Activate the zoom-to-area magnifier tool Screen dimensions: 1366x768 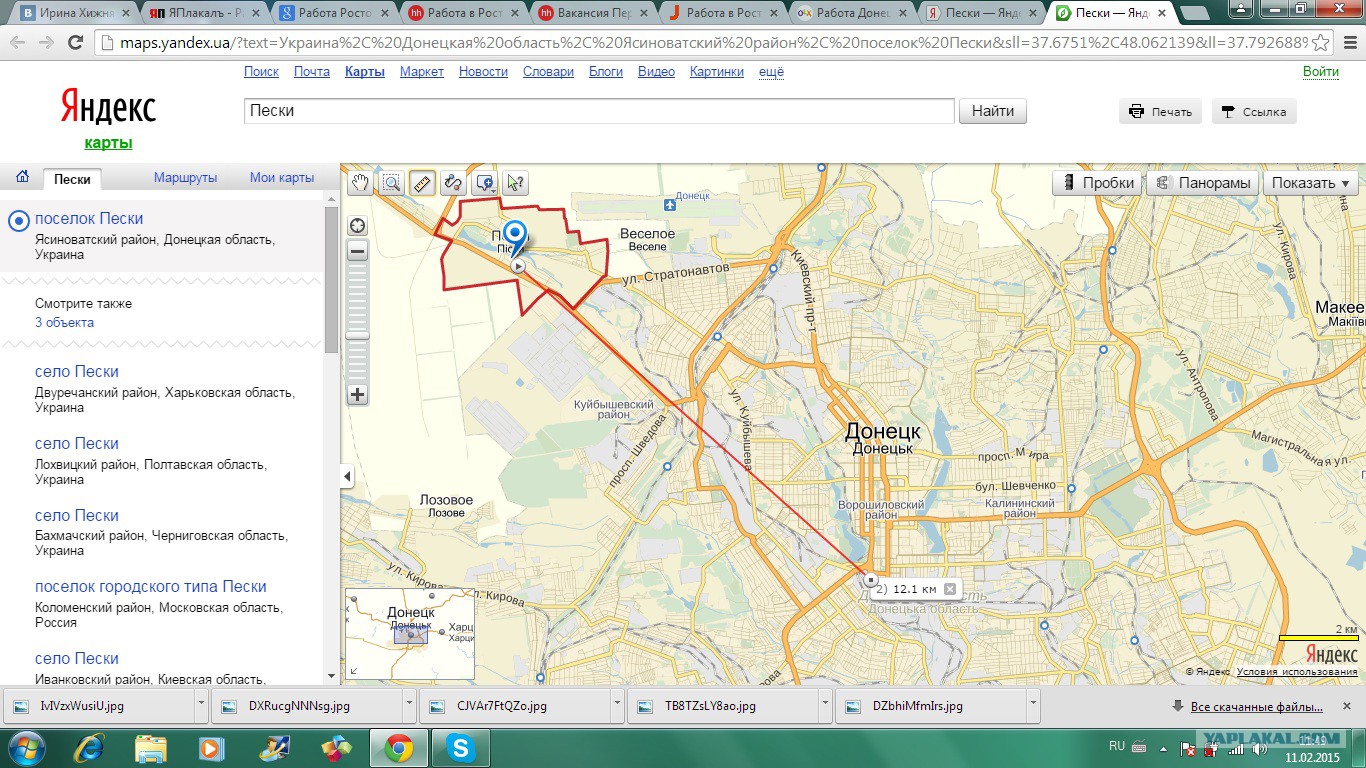pyautogui.click(x=391, y=183)
